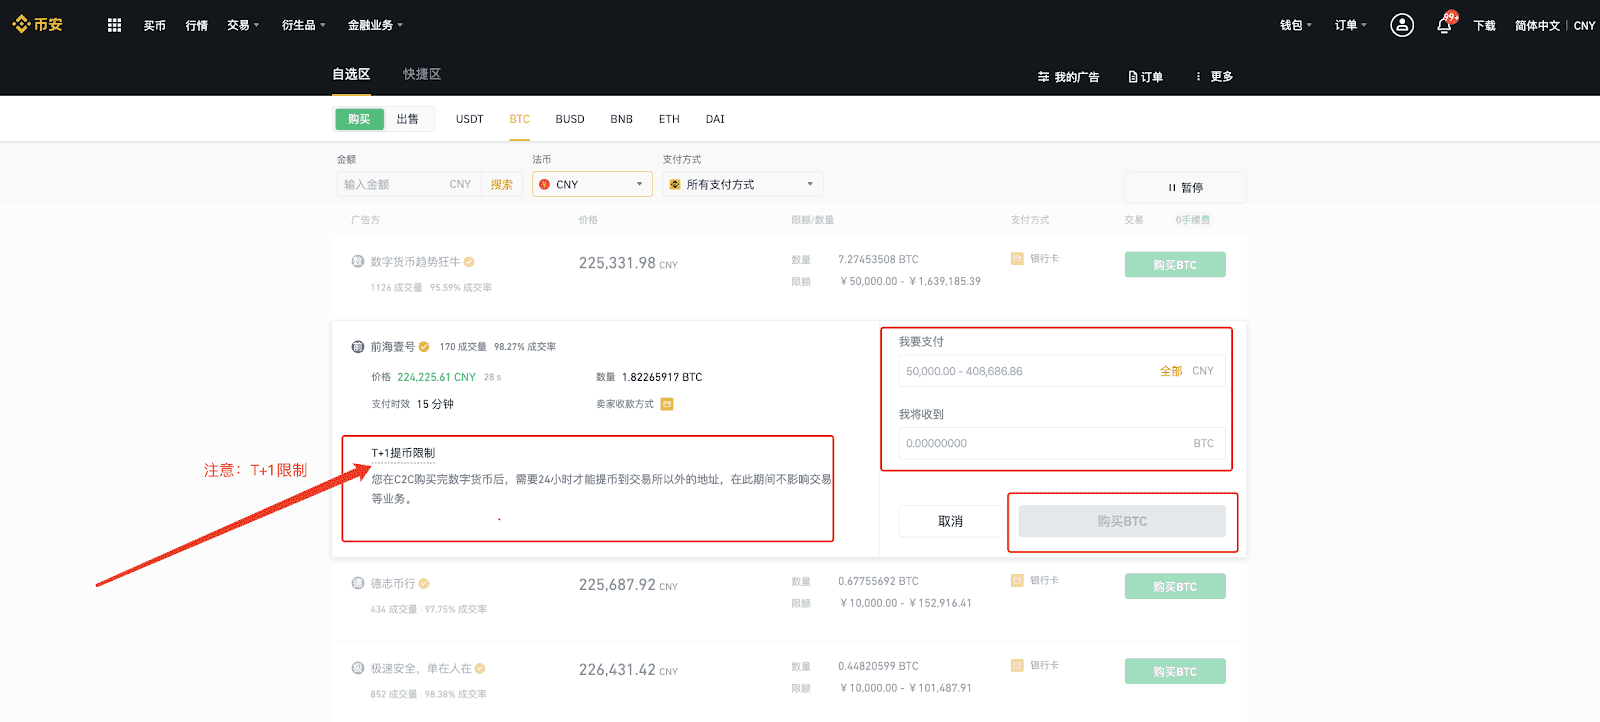The image size is (1600, 722).
Task: Click the T+1提币限制 label
Action: pyautogui.click(x=403, y=453)
